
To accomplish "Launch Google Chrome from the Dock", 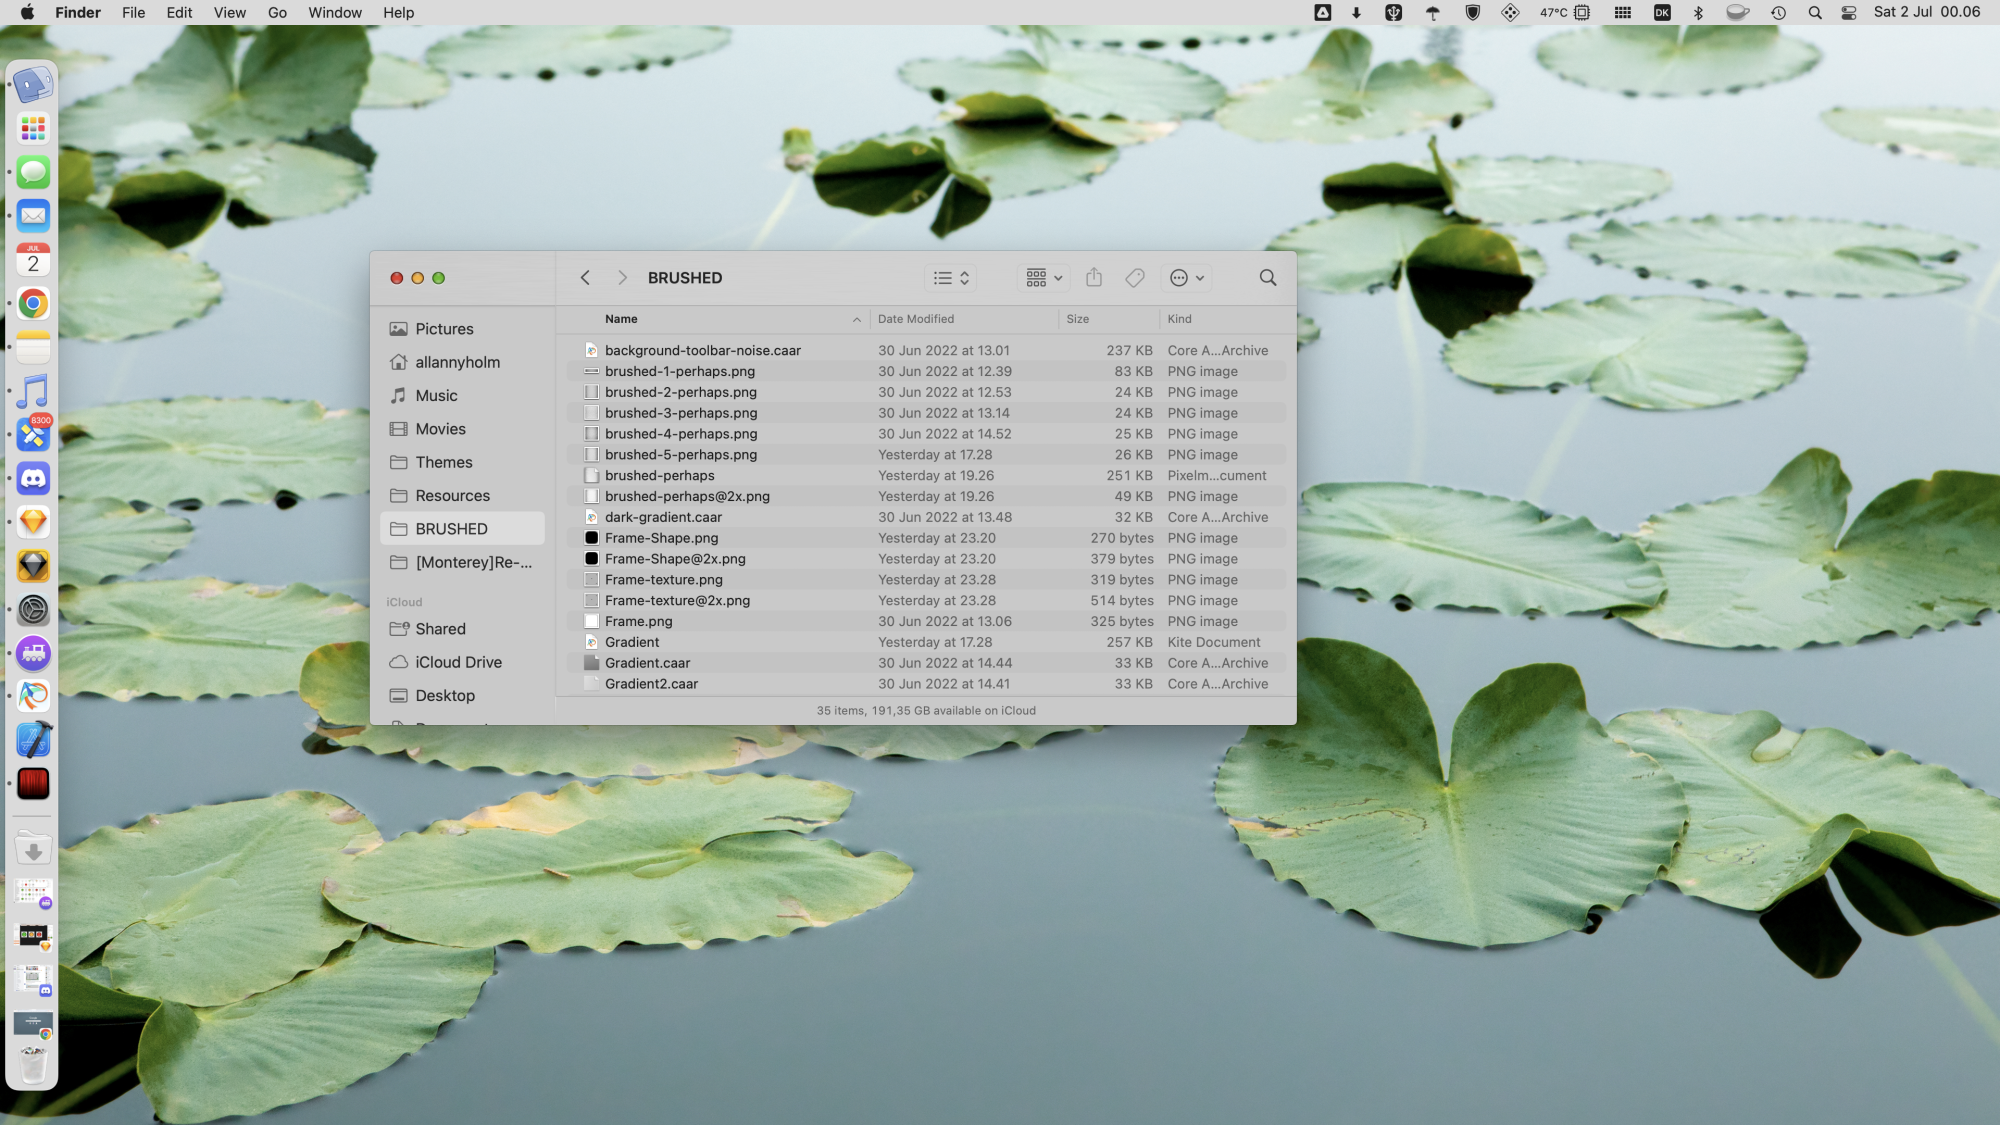I will (33, 304).
